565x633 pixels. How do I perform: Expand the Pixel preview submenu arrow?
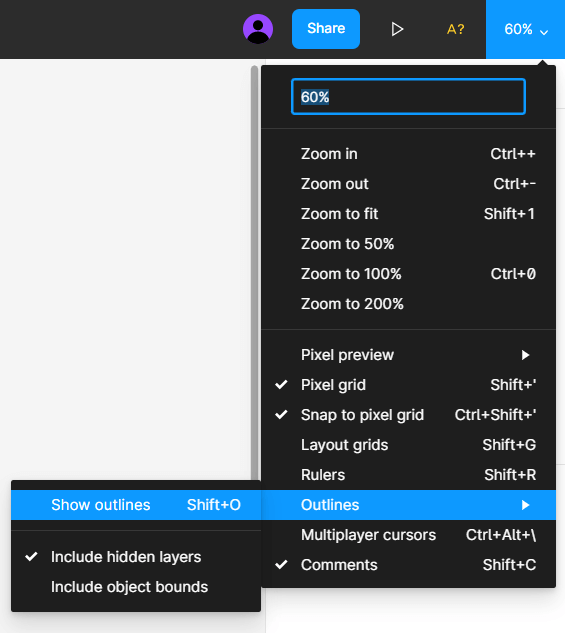click(525, 355)
